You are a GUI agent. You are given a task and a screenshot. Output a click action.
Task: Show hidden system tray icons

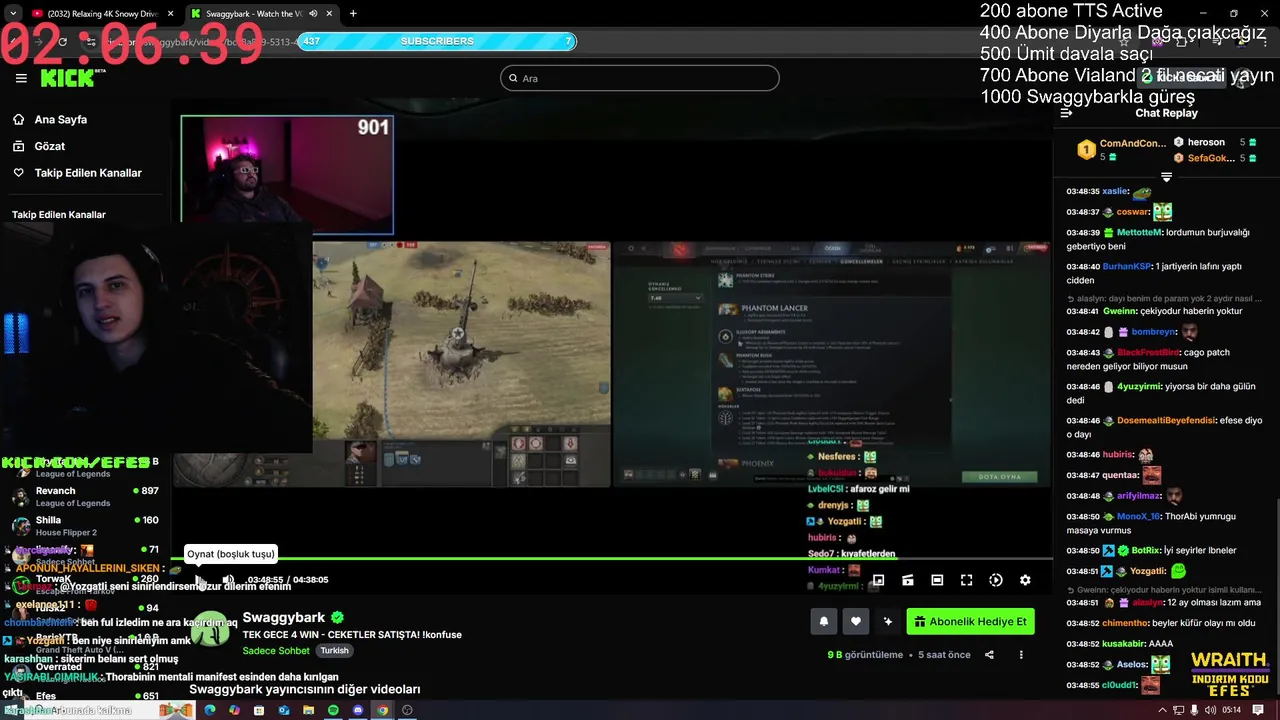[x=1162, y=710]
